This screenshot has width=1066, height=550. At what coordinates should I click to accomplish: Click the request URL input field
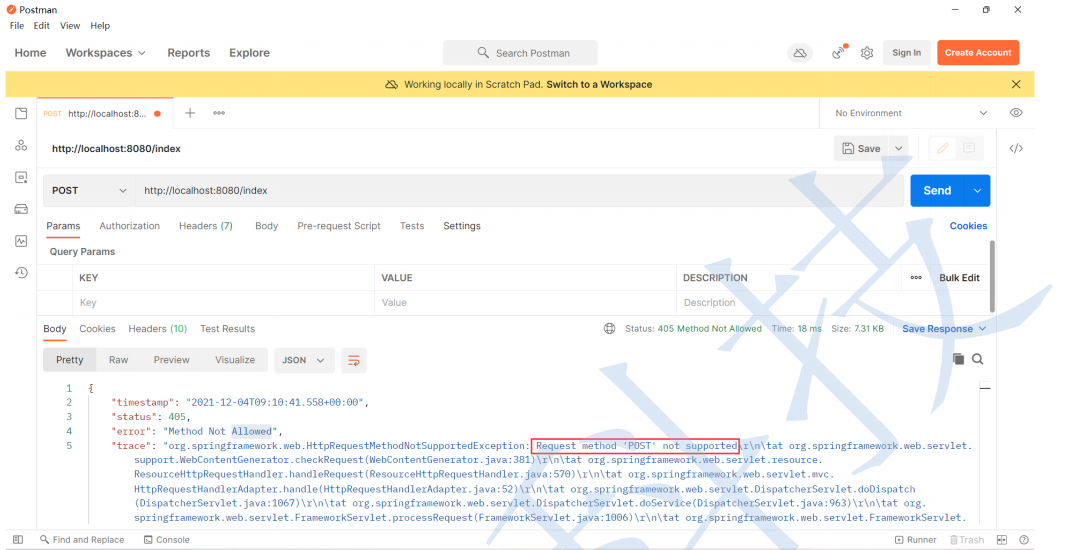(519, 190)
